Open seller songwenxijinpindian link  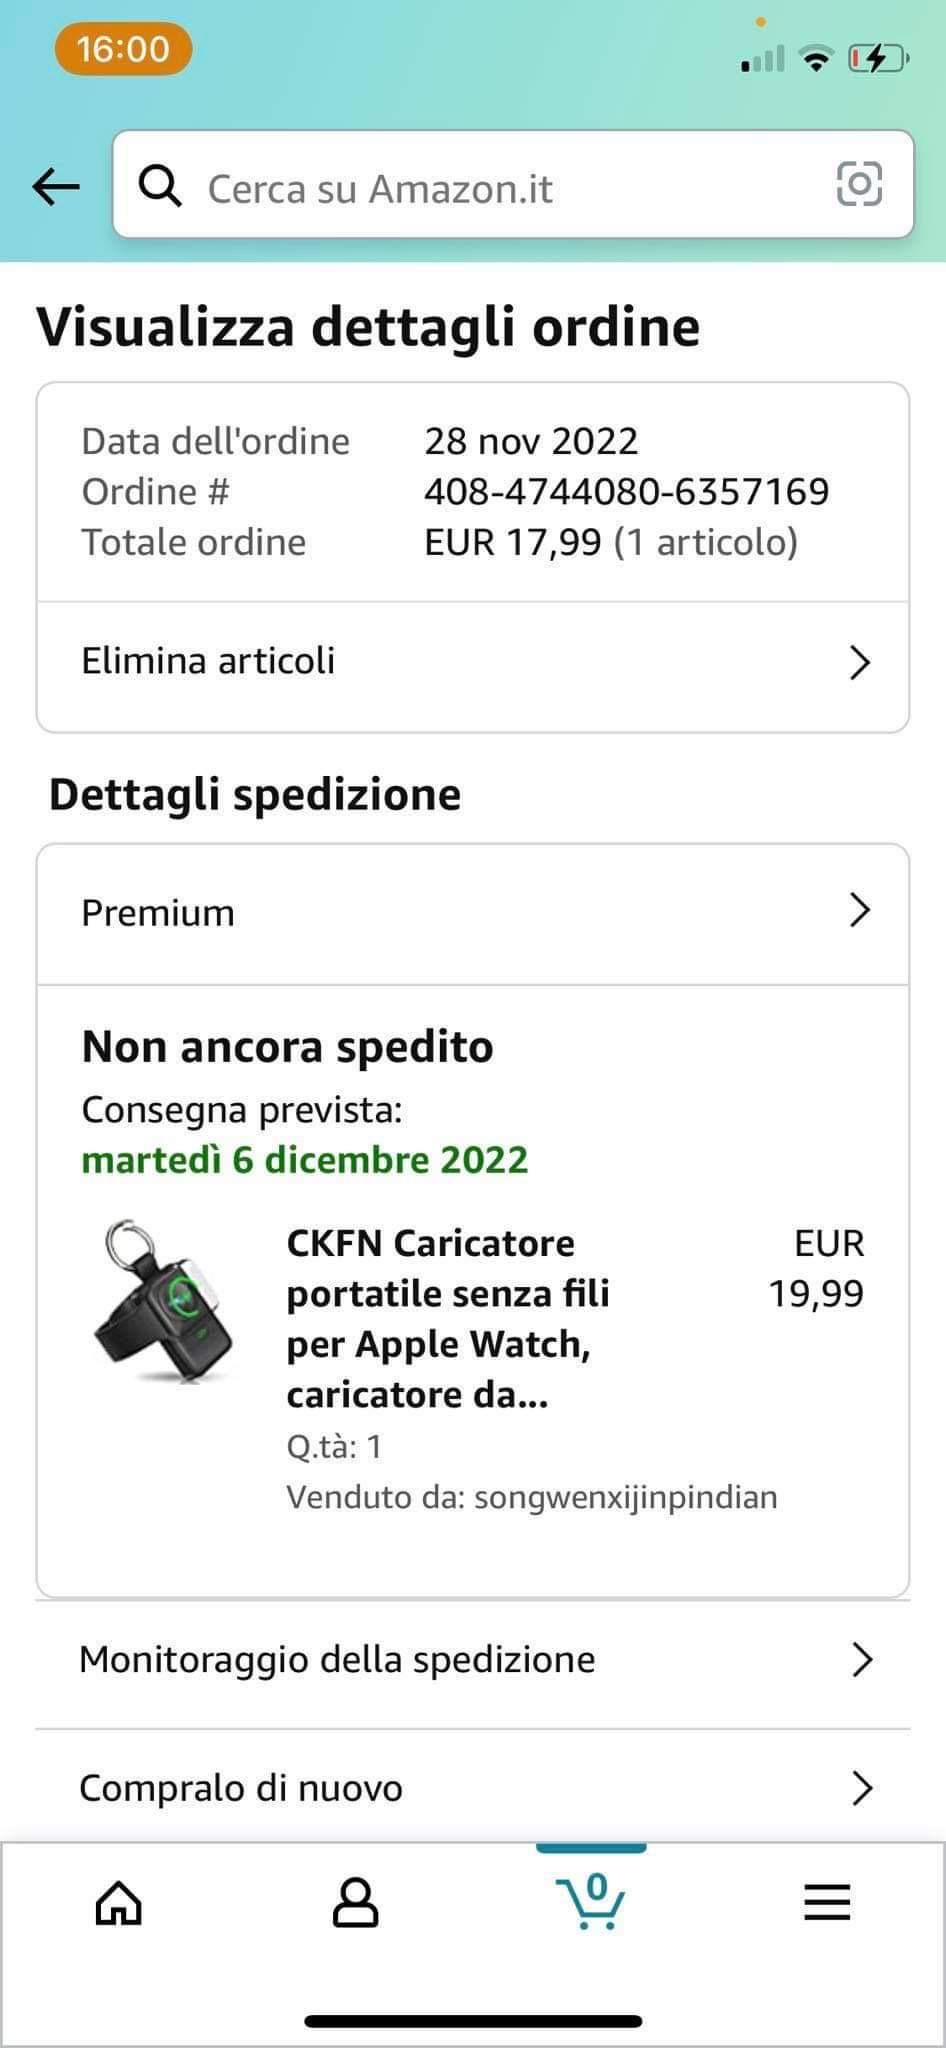625,1497
